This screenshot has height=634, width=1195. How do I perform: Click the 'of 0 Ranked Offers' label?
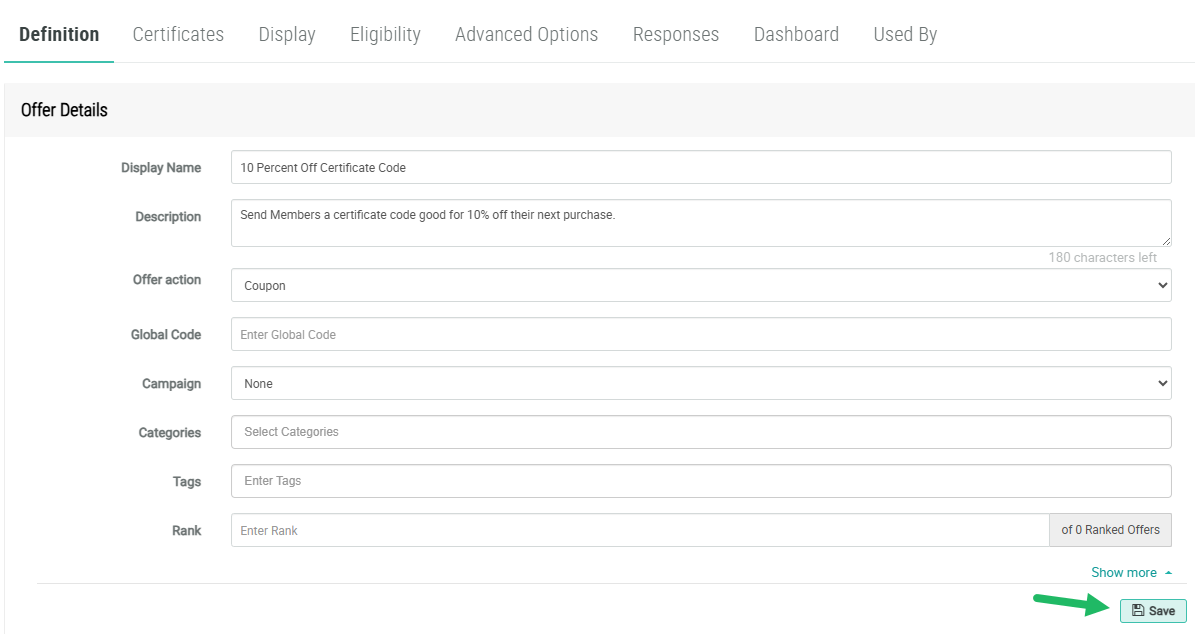1110,530
